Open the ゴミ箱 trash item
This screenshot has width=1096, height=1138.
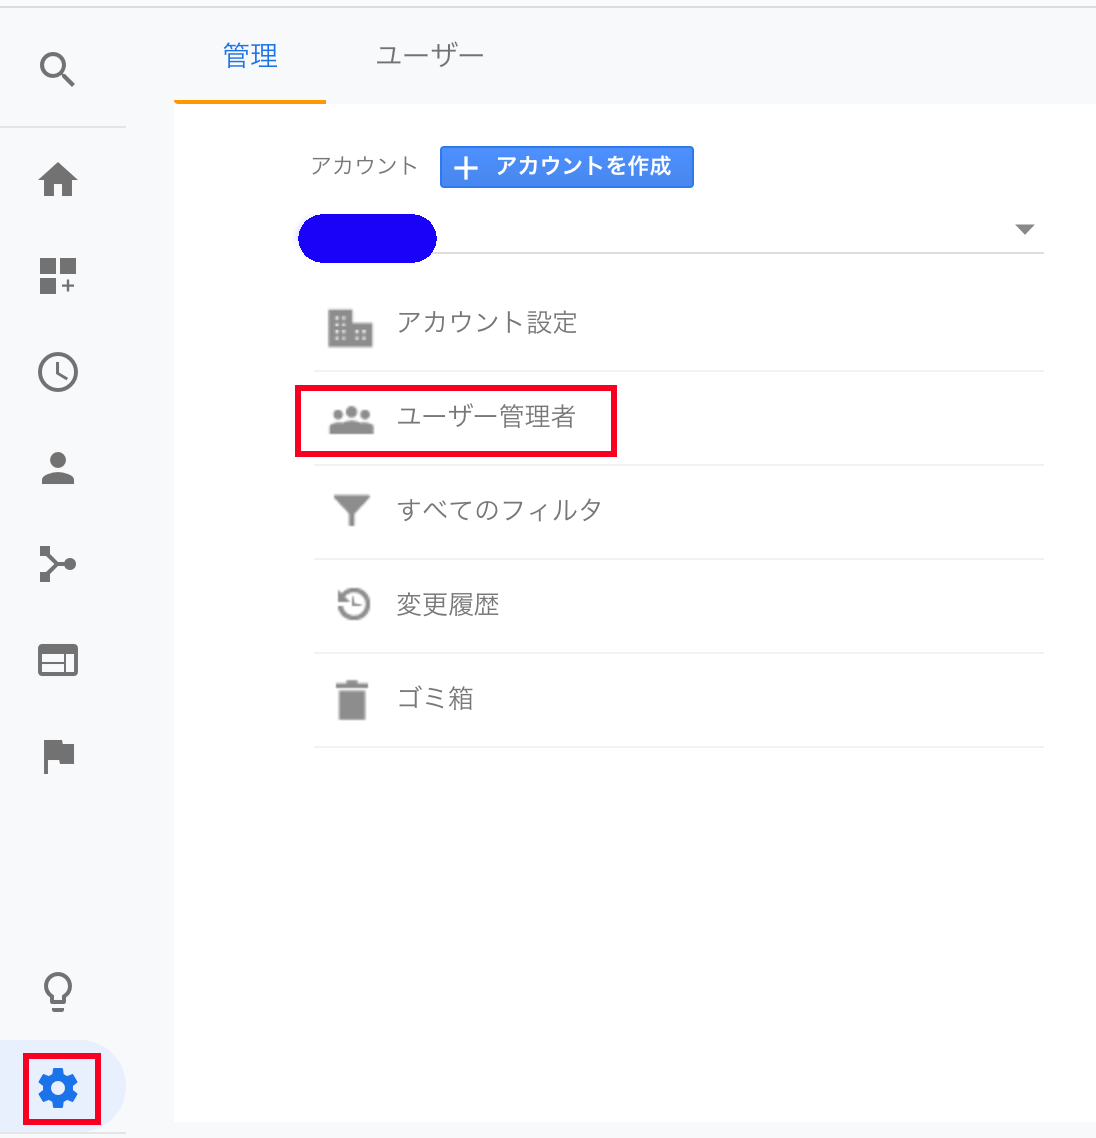coord(435,699)
